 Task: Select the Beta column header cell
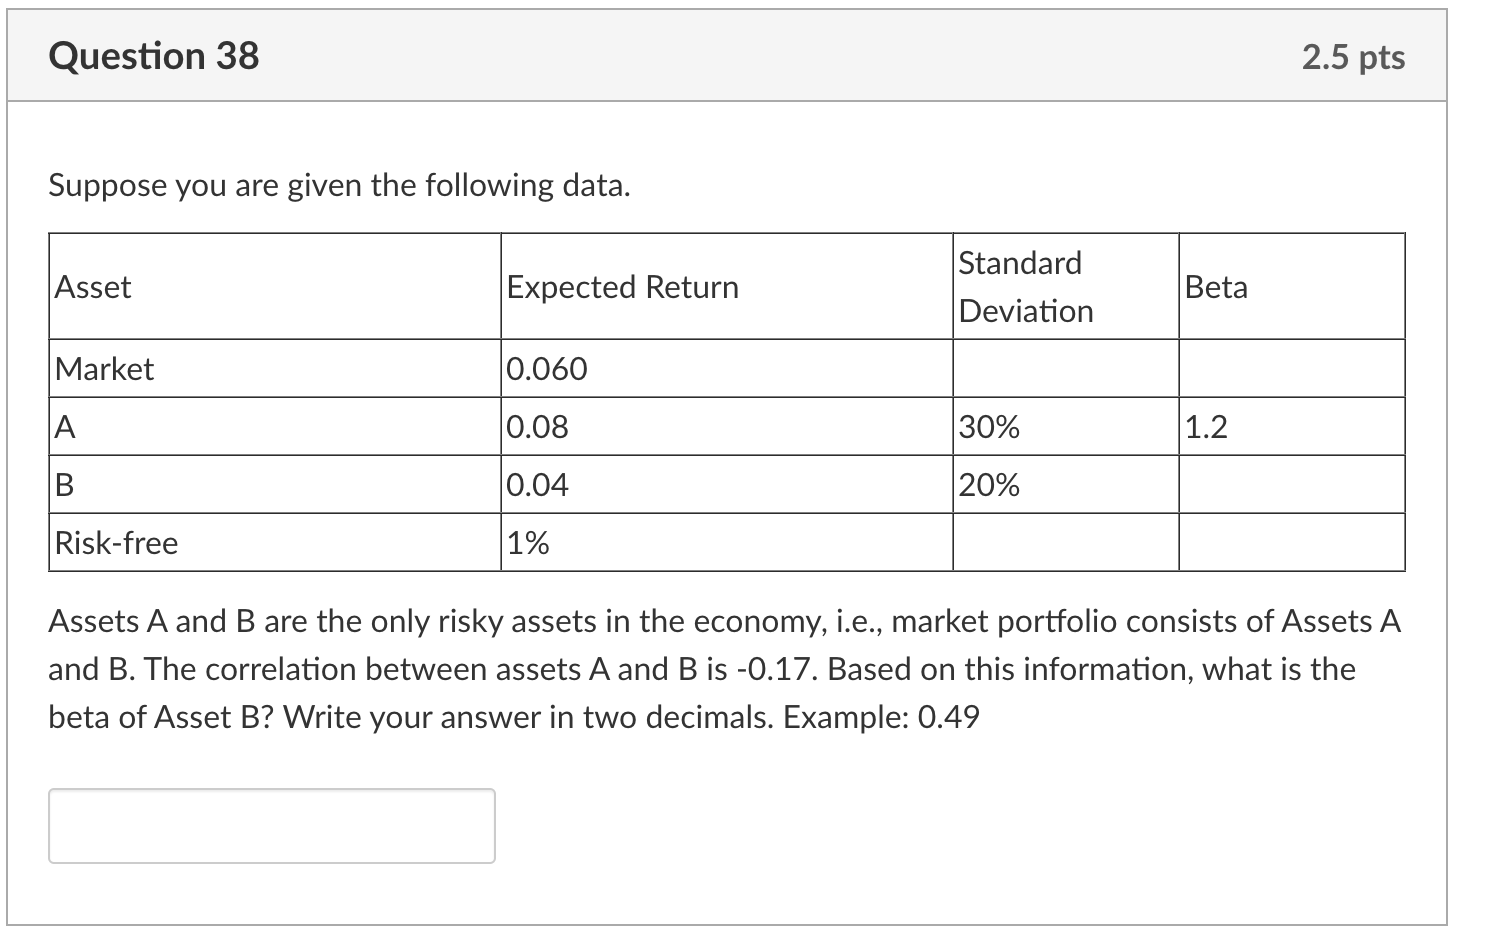pos(1291,287)
